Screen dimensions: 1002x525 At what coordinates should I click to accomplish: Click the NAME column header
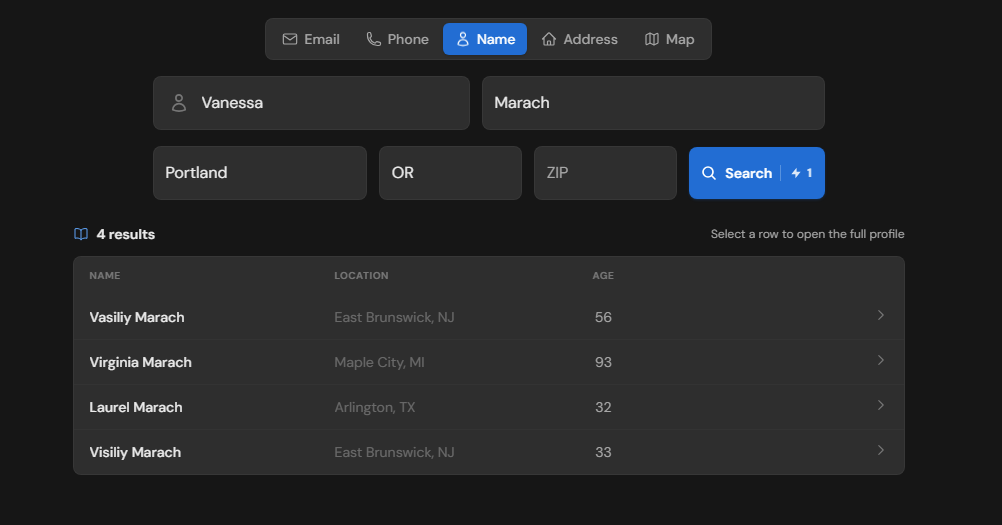click(x=105, y=276)
